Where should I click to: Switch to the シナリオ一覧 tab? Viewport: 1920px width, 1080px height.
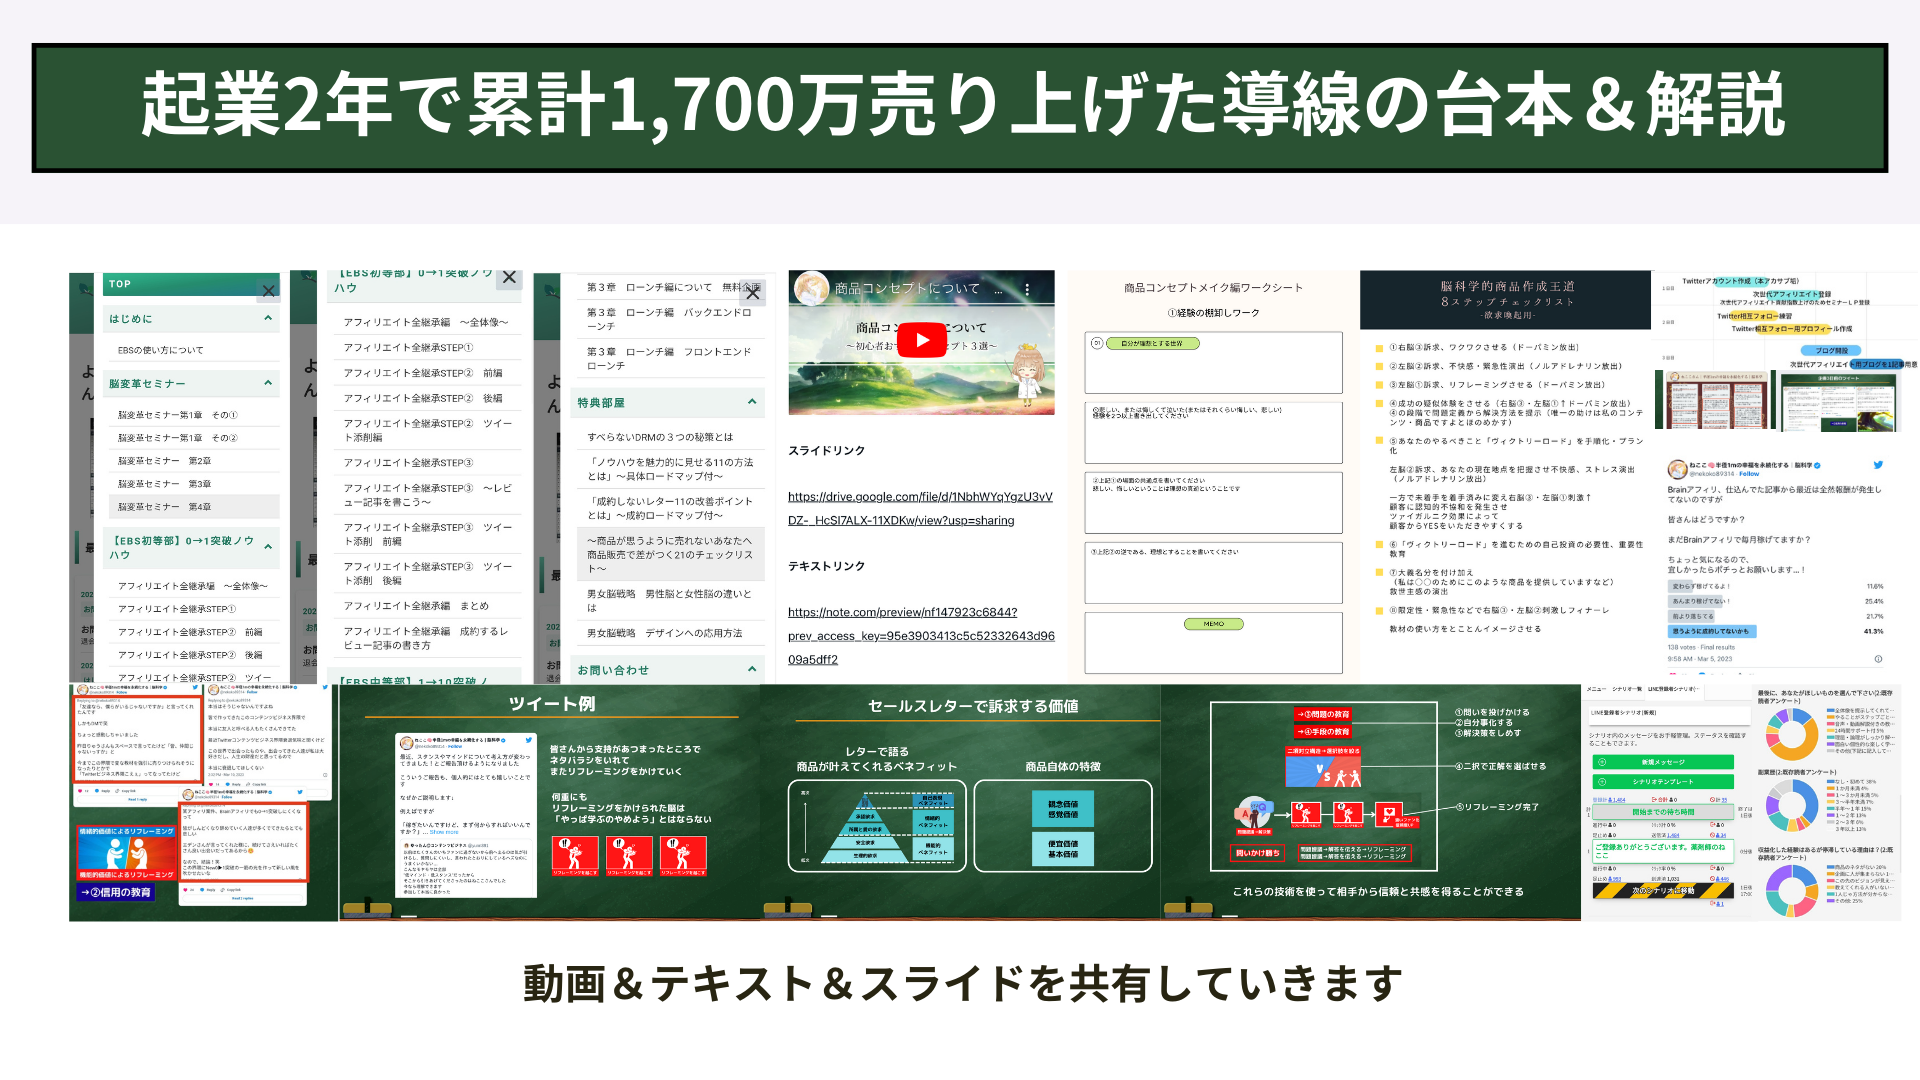1626,689
